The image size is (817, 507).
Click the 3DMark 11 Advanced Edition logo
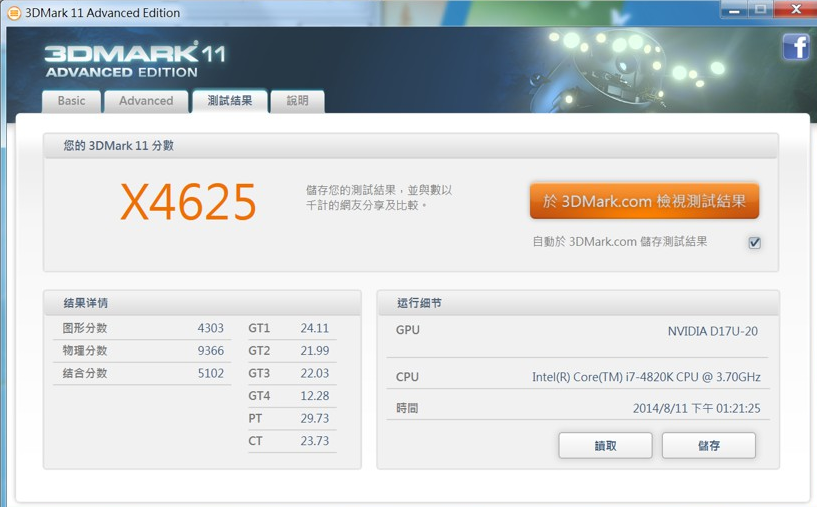click(135, 59)
